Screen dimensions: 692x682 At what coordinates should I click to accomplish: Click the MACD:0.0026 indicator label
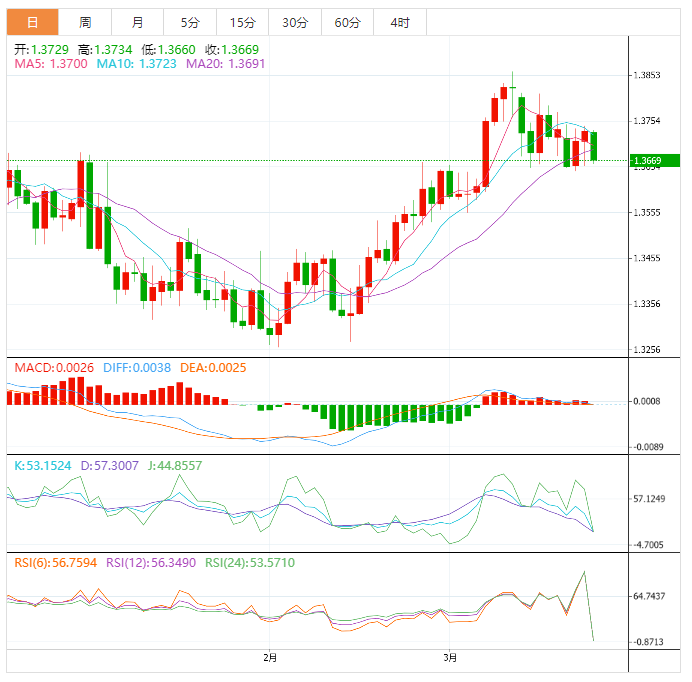53,368
